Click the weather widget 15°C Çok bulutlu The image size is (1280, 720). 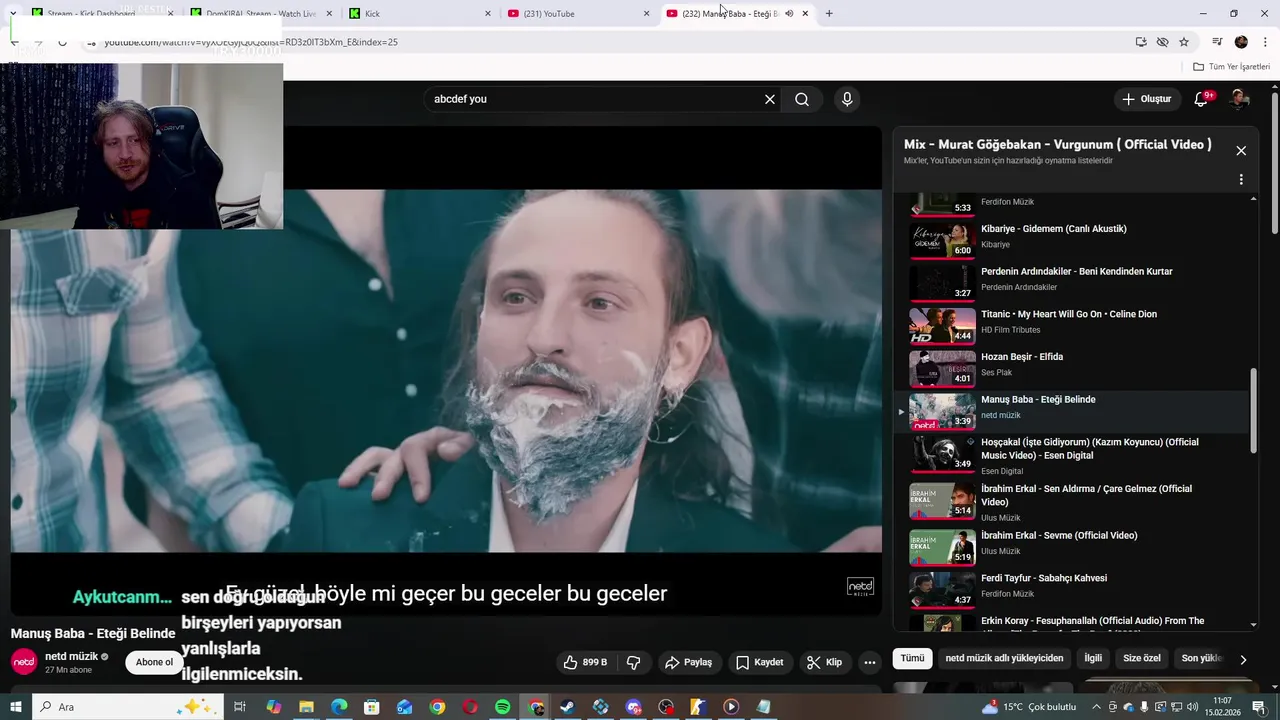tap(1030, 707)
